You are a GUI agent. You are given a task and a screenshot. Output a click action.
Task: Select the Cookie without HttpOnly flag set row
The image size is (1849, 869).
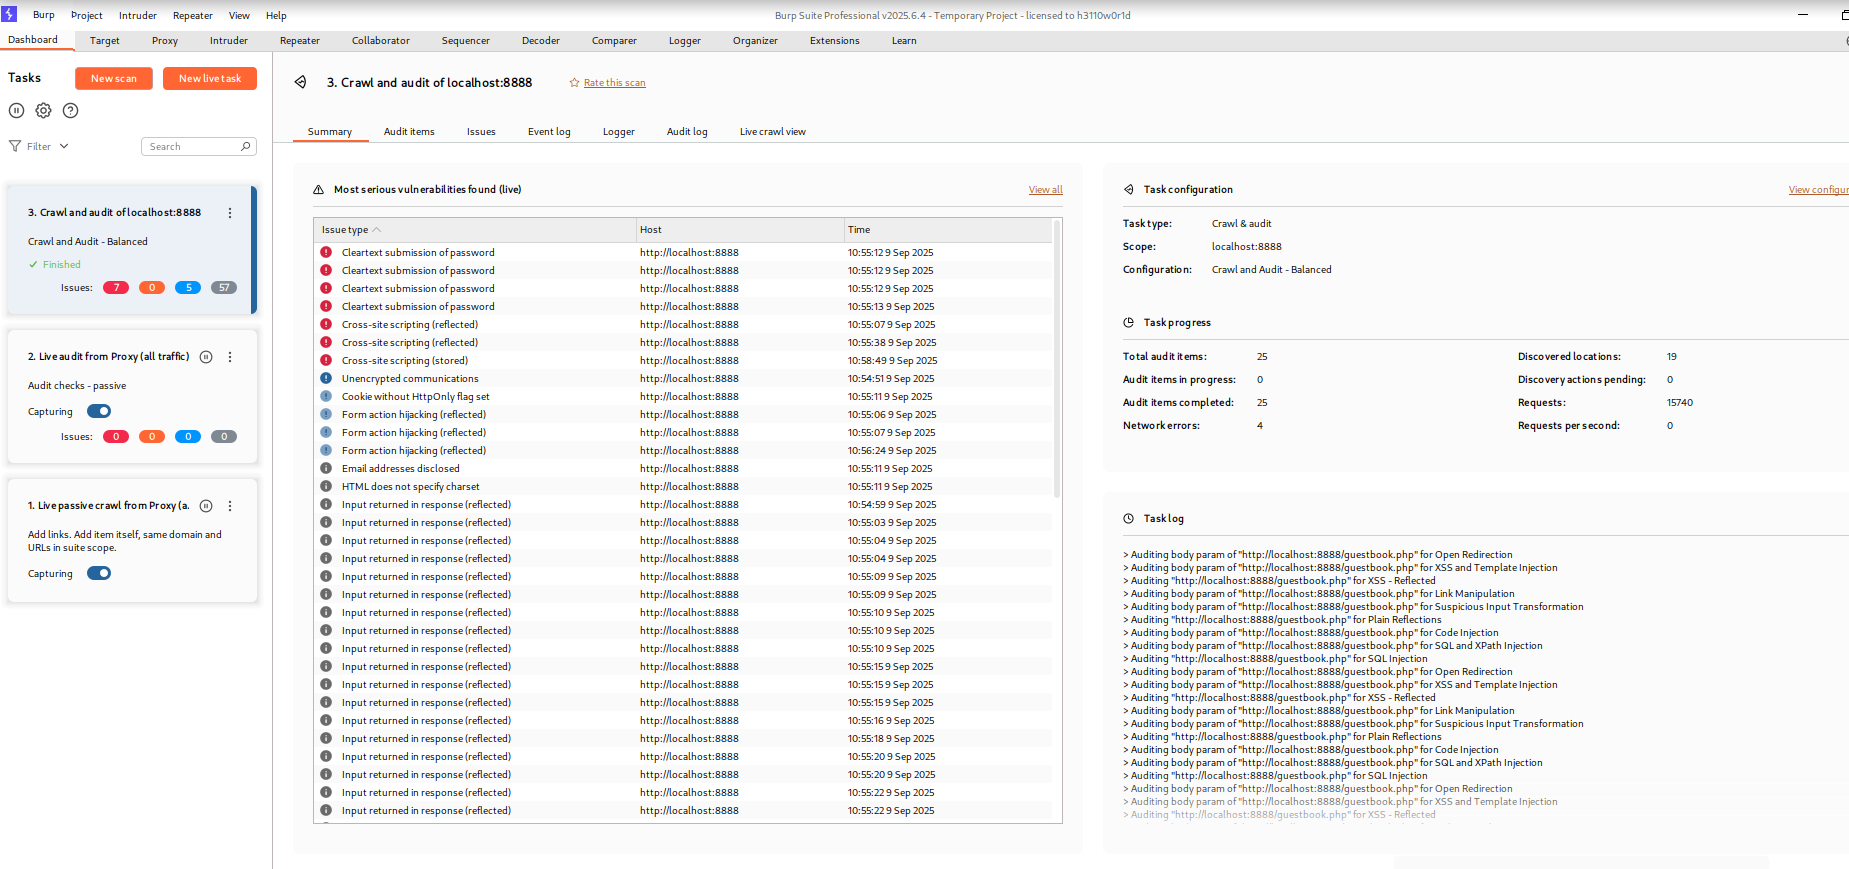pyautogui.click(x=683, y=396)
